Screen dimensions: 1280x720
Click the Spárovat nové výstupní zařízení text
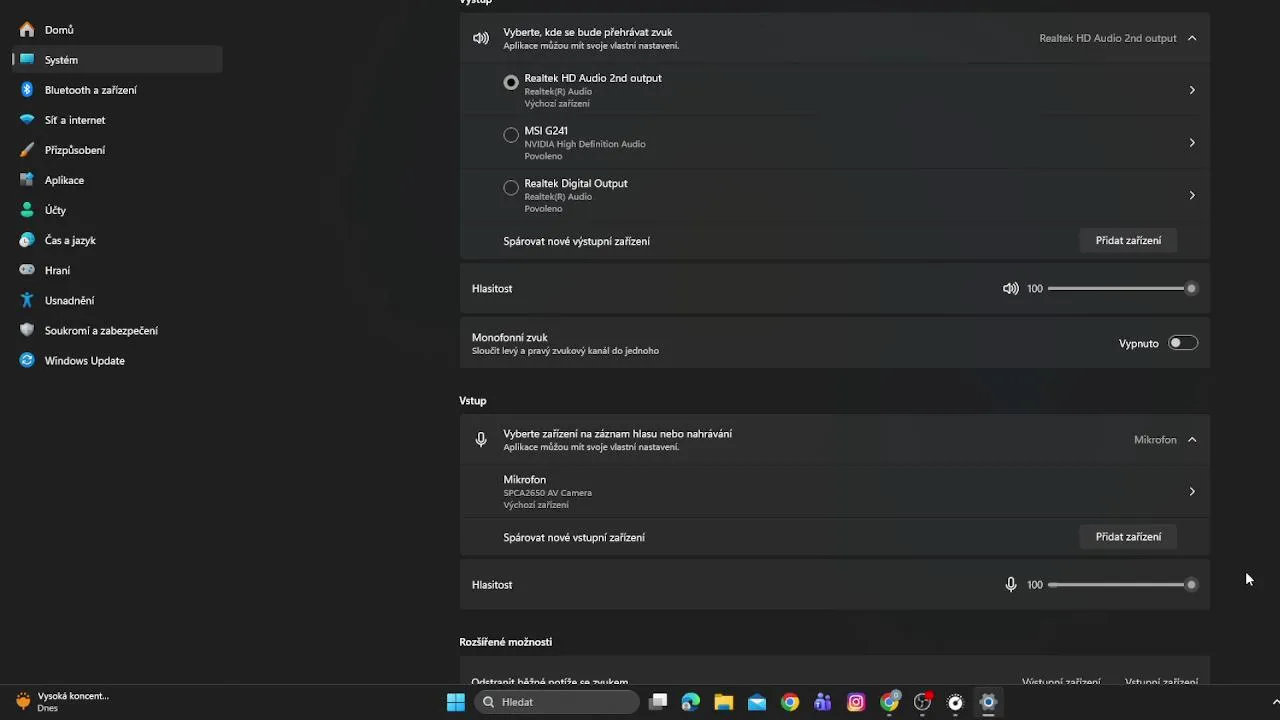click(577, 241)
